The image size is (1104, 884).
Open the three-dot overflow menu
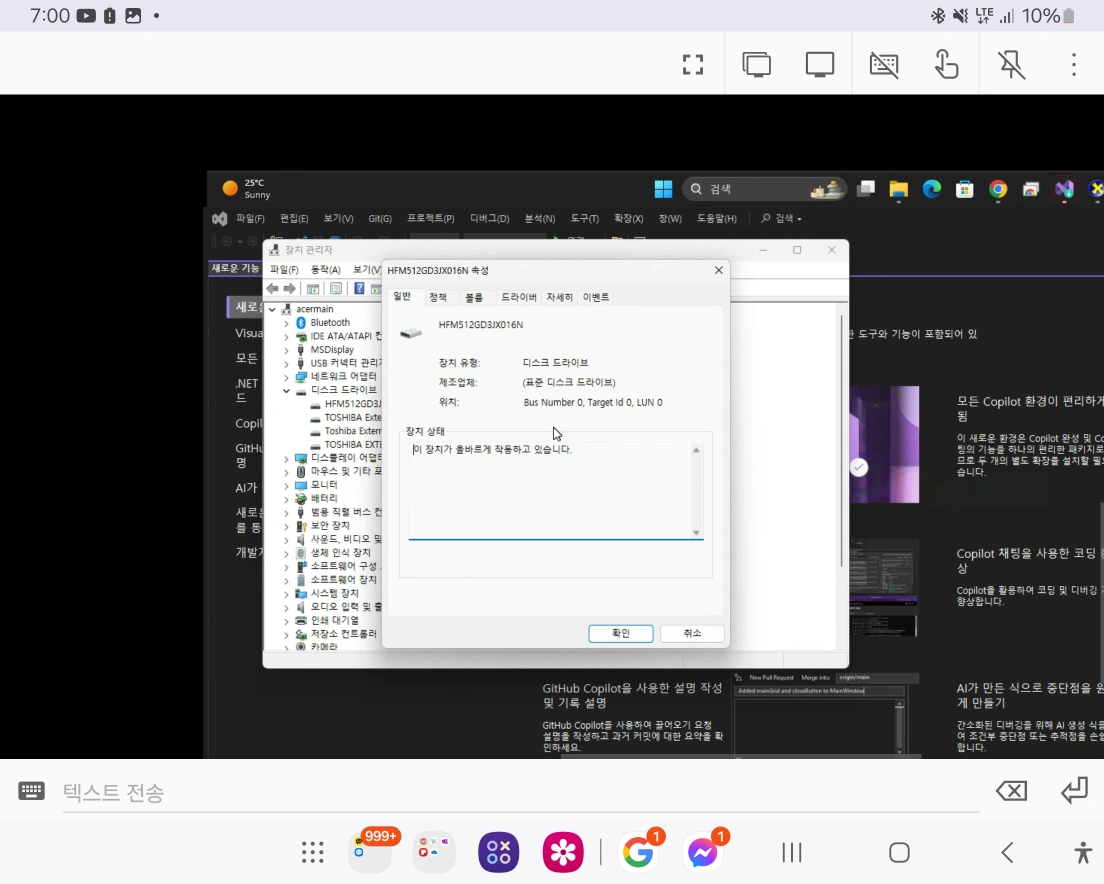coord(1073,65)
